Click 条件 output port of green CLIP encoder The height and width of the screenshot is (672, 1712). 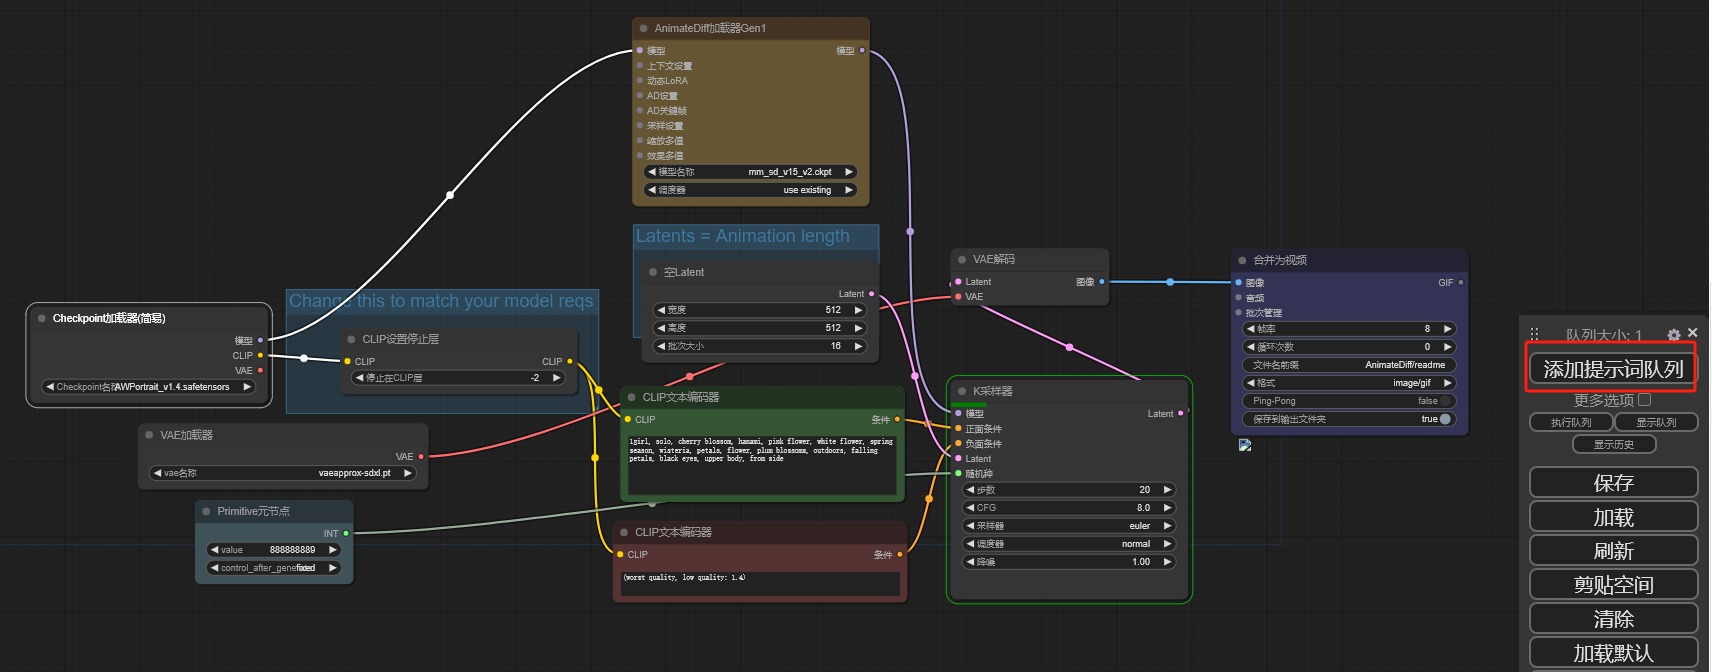(897, 420)
